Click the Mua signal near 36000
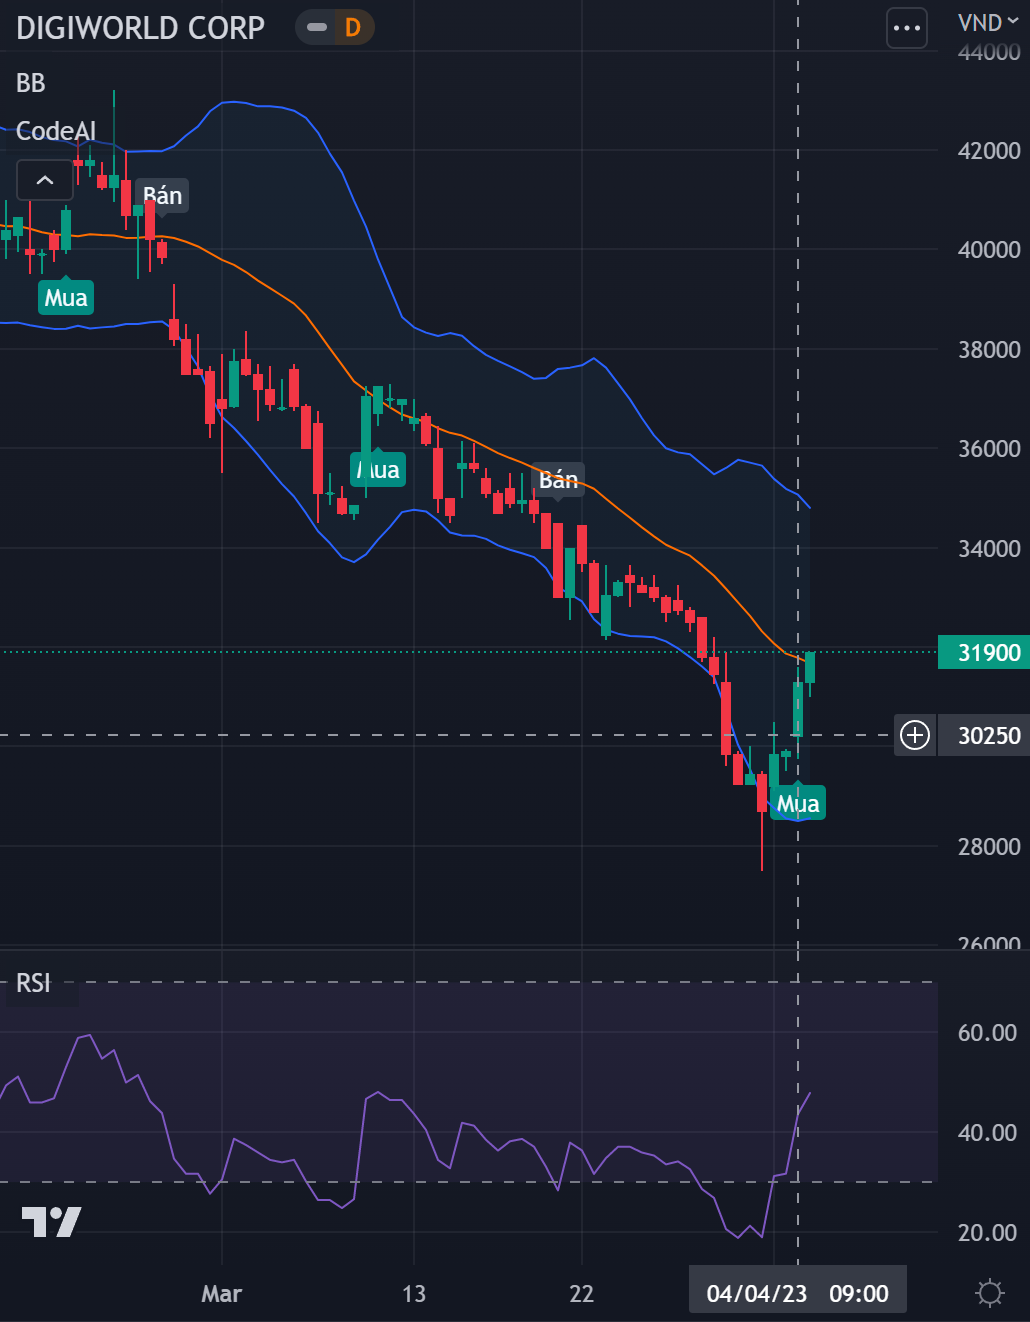Screen dimensions: 1030x1322 click(x=378, y=469)
